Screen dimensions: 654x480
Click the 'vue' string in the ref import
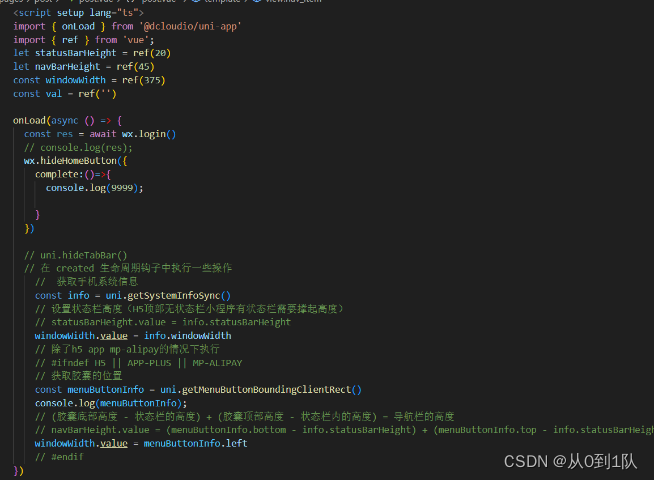(136, 40)
